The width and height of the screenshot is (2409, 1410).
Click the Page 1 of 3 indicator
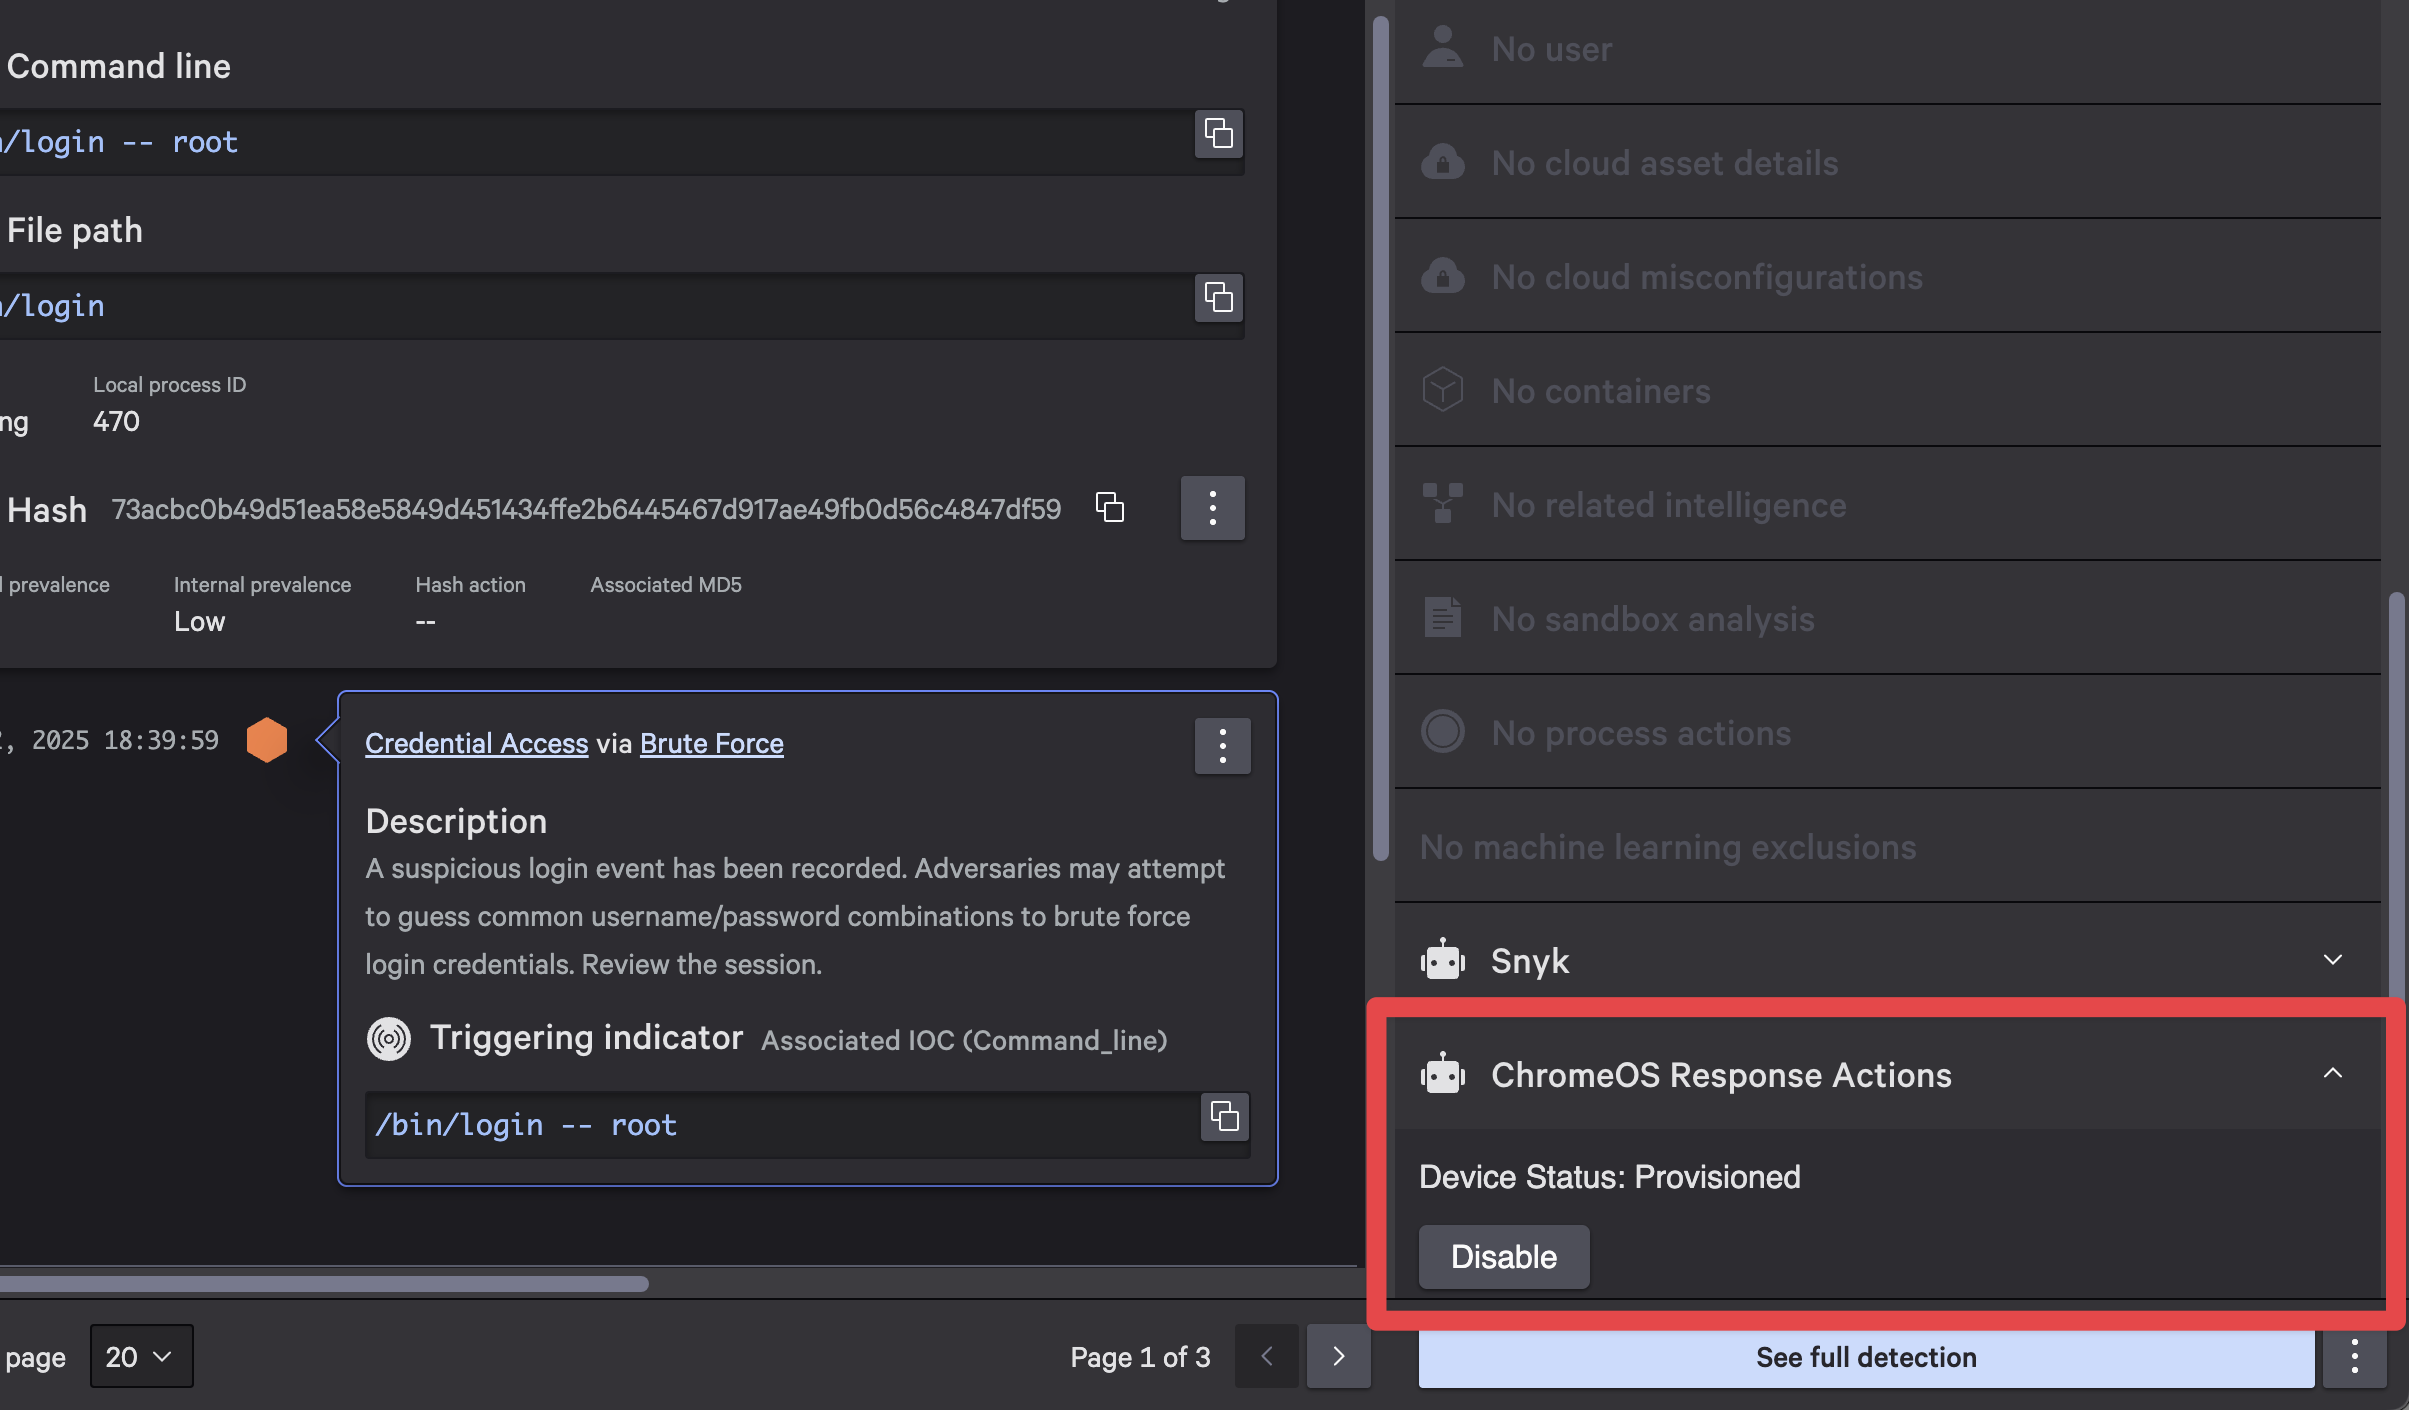click(1140, 1357)
